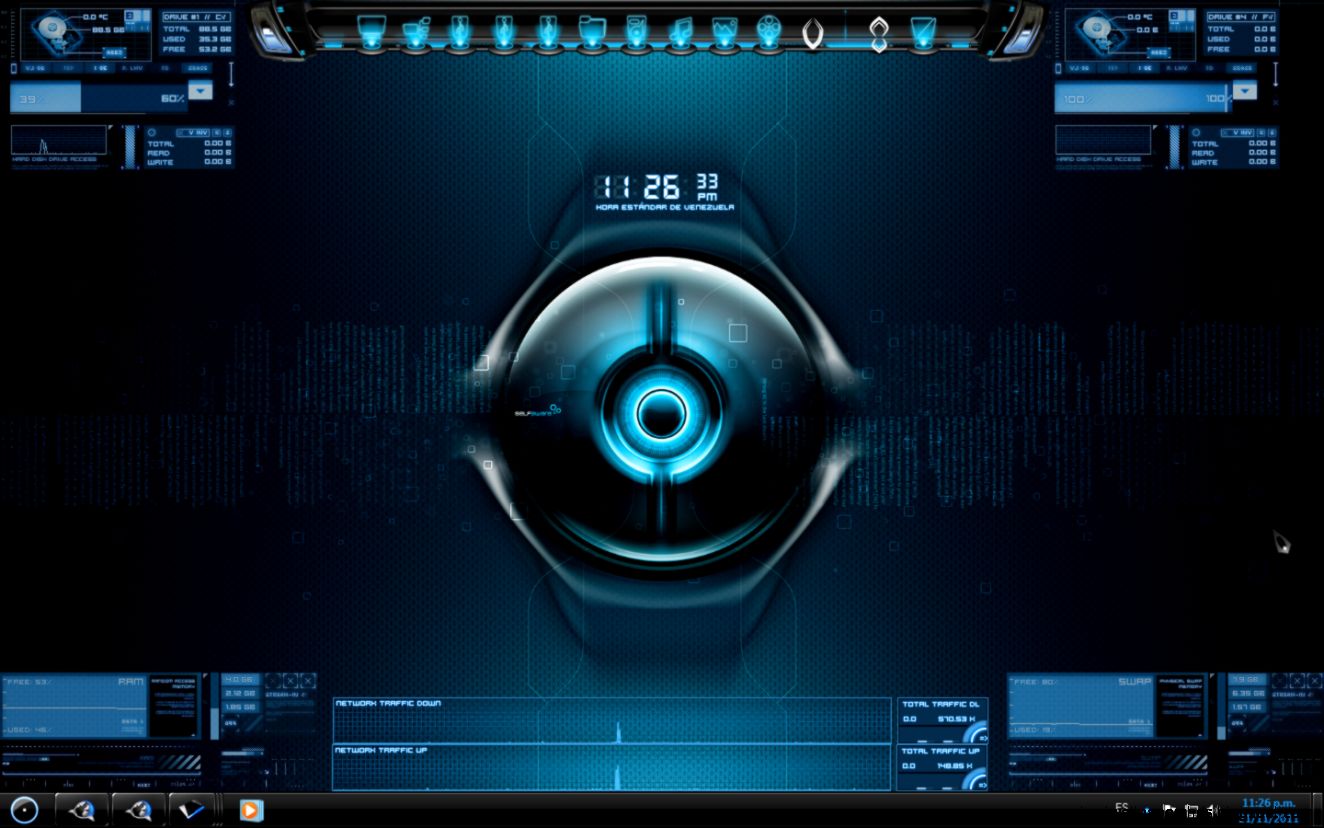Open the recycle bin icon at the dock's right
This screenshot has height=828, width=1324.
click(920, 32)
